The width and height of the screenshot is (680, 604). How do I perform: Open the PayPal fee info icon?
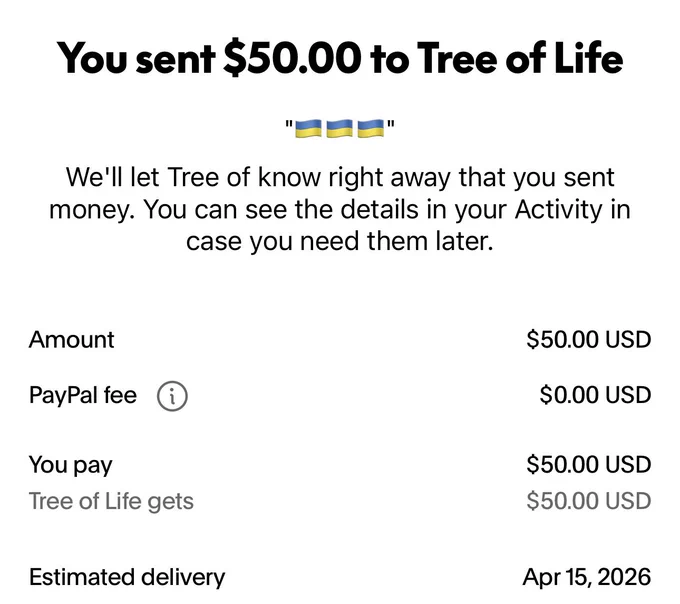172,396
